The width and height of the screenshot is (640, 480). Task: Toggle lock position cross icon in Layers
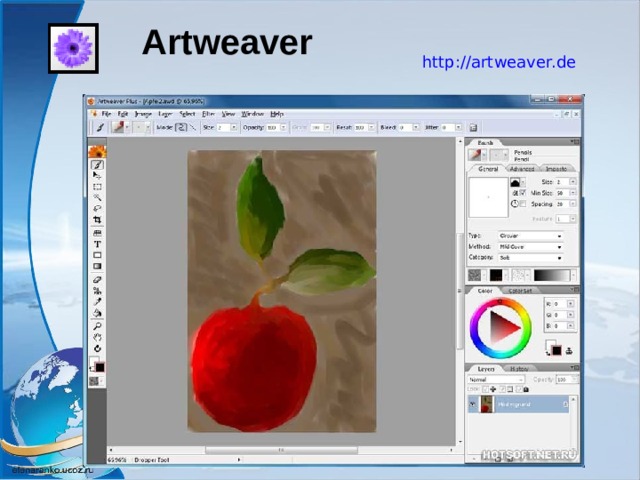(x=493, y=390)
